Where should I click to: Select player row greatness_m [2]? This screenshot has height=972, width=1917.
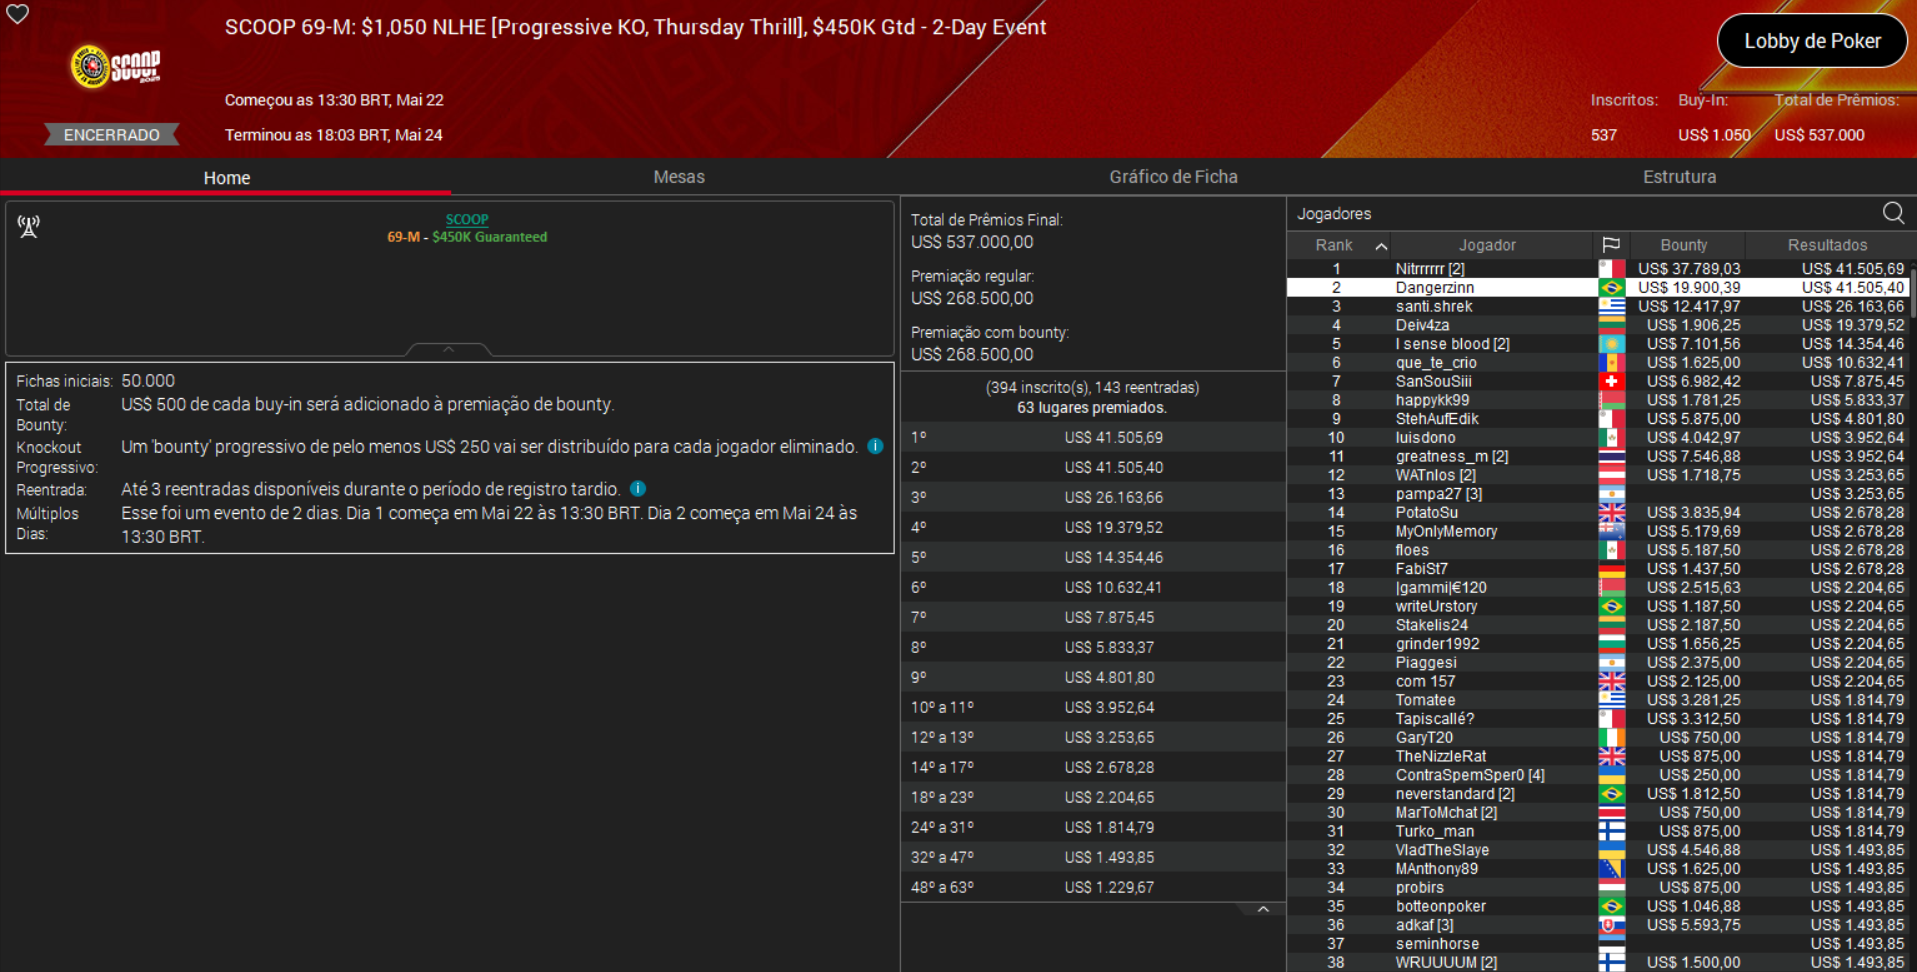pos(1597,457)
